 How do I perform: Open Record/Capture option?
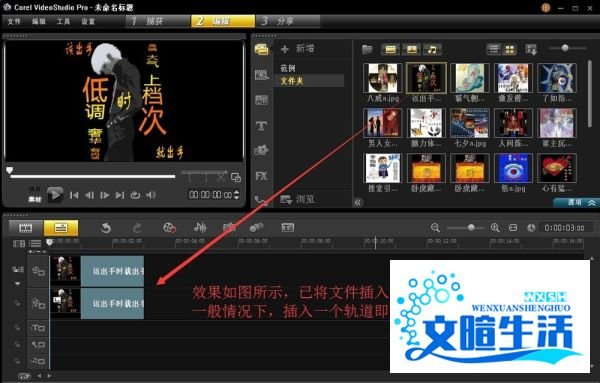(170, 228)
